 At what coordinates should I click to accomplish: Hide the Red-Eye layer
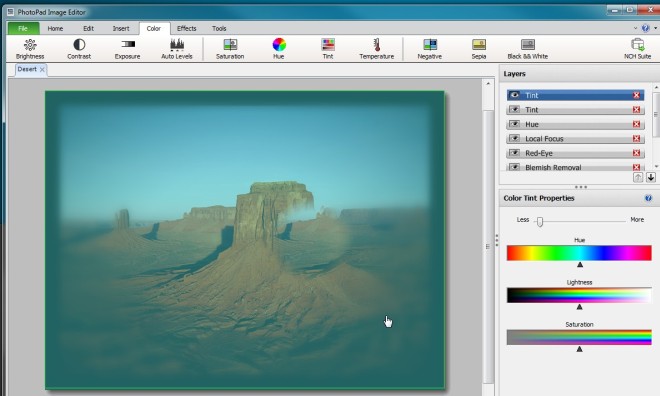click(514, 153)
